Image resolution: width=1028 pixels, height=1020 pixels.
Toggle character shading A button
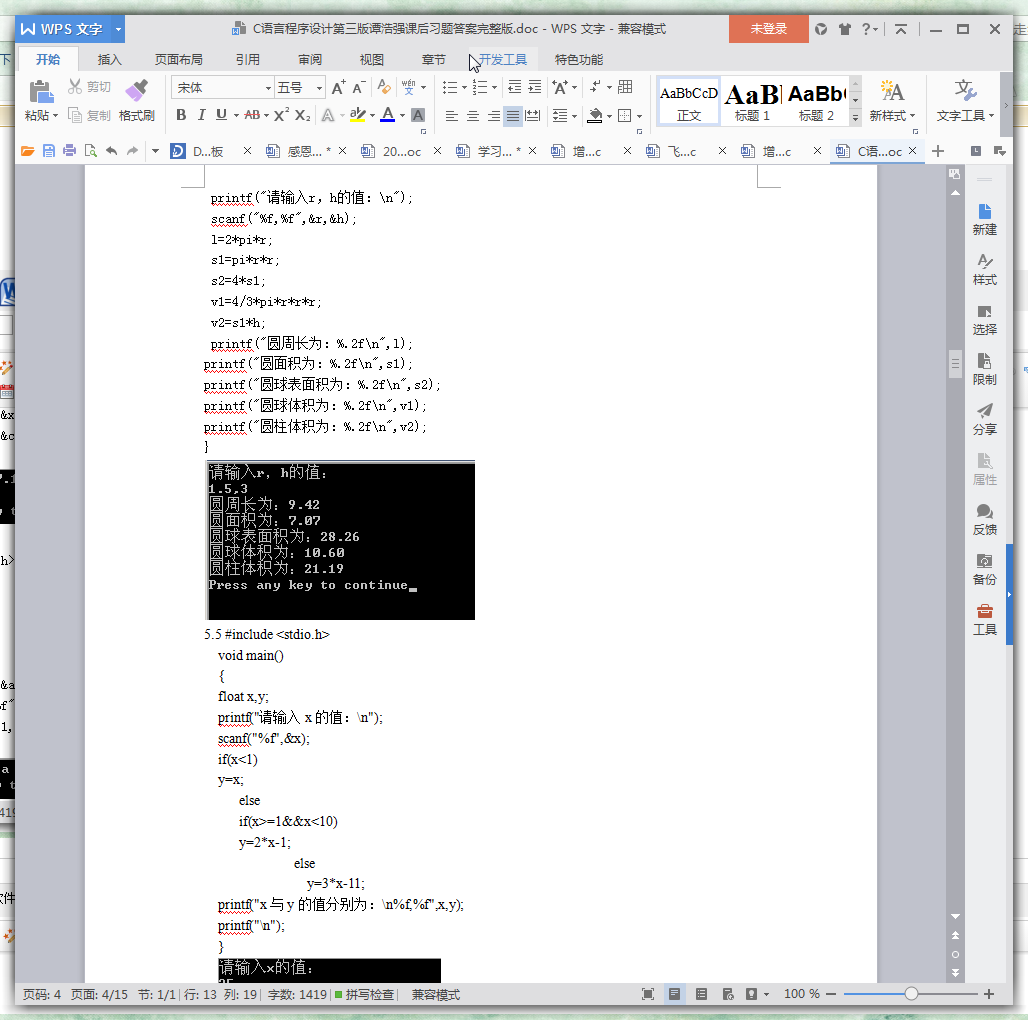click(x=418, y=115)
